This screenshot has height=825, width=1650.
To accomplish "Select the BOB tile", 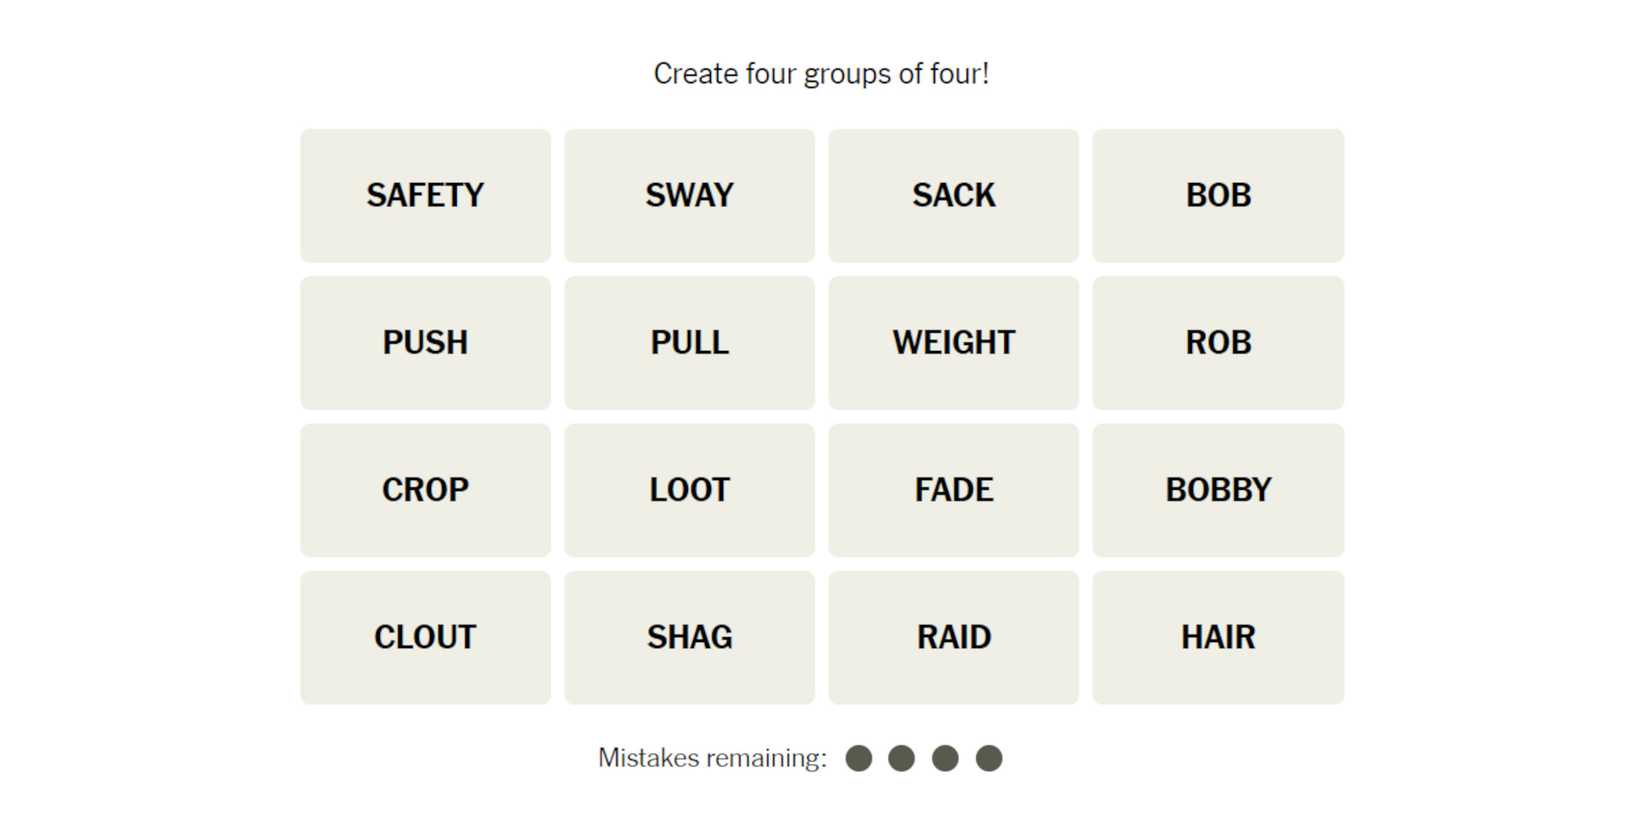I will tap(1217, 195).
